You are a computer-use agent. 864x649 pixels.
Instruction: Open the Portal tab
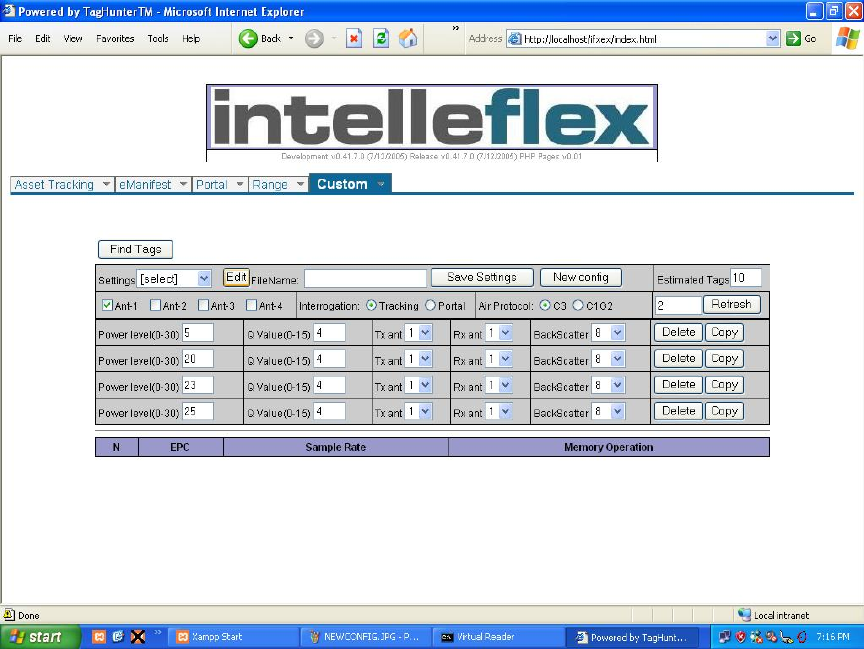coord(220,185)
